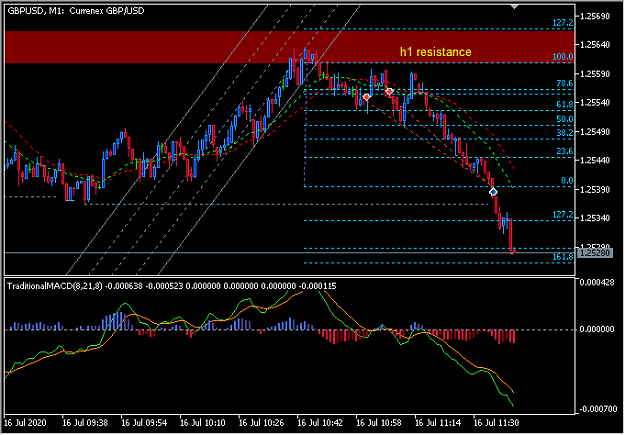
Task: Click the 1.25590 price scale value
Action: [595, 74]
